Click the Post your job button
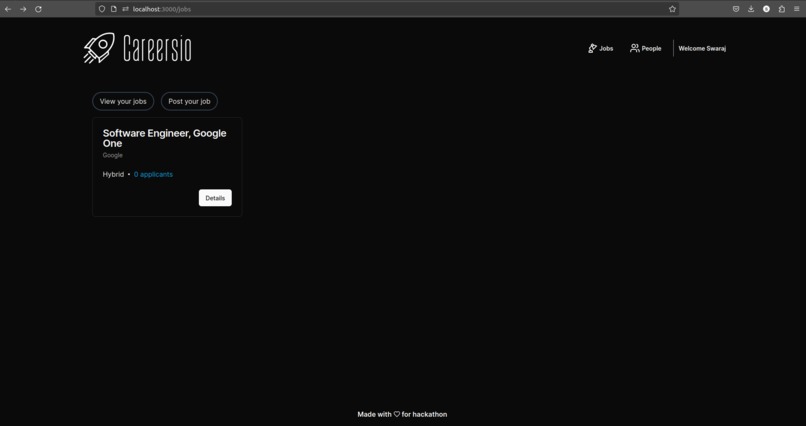This screenshot has width=806, height=426. coord(189,101)
